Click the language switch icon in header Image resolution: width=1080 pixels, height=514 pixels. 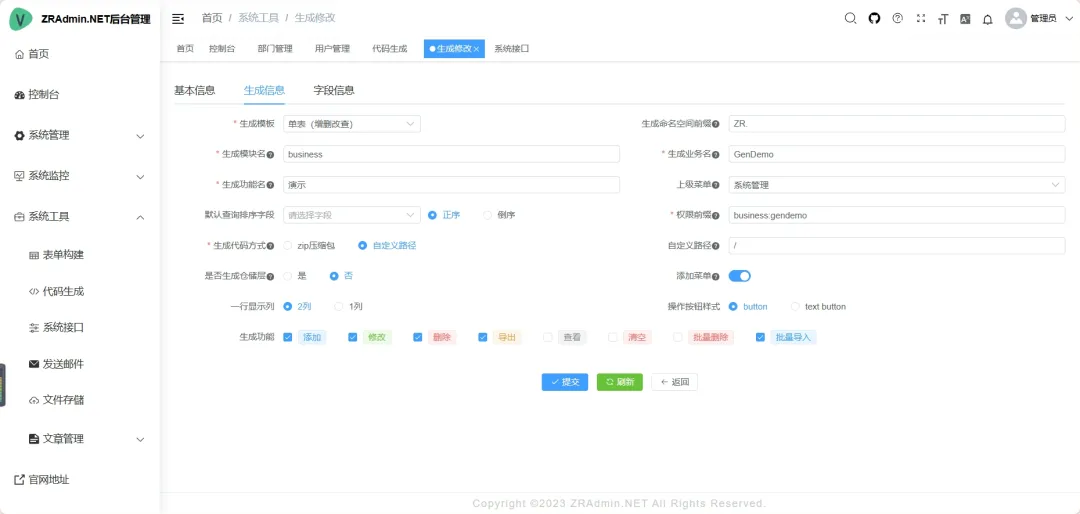click(x=966, y=19)
